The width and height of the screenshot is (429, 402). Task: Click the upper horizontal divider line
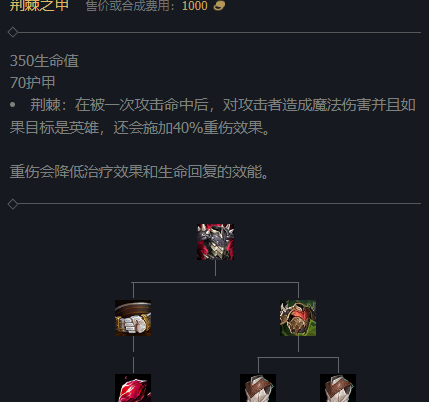point(219,32)
